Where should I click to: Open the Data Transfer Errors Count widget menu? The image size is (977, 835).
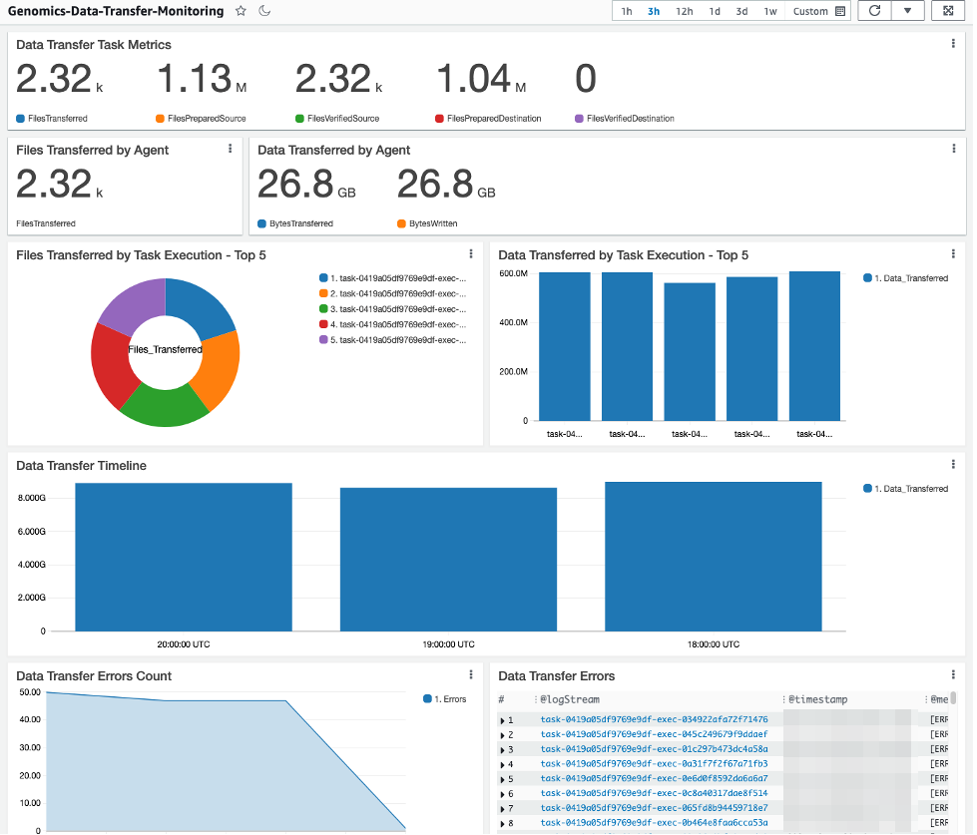point(471,674)
